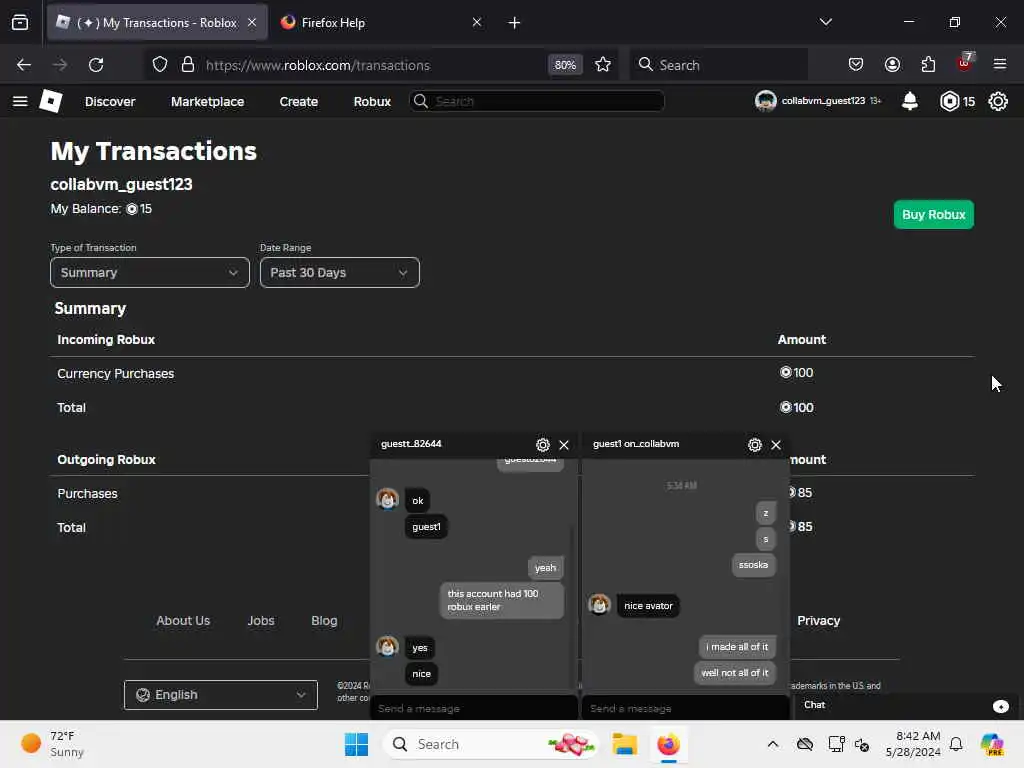Follow the About Us footer link
The image size is (1024, 768).
183,621
